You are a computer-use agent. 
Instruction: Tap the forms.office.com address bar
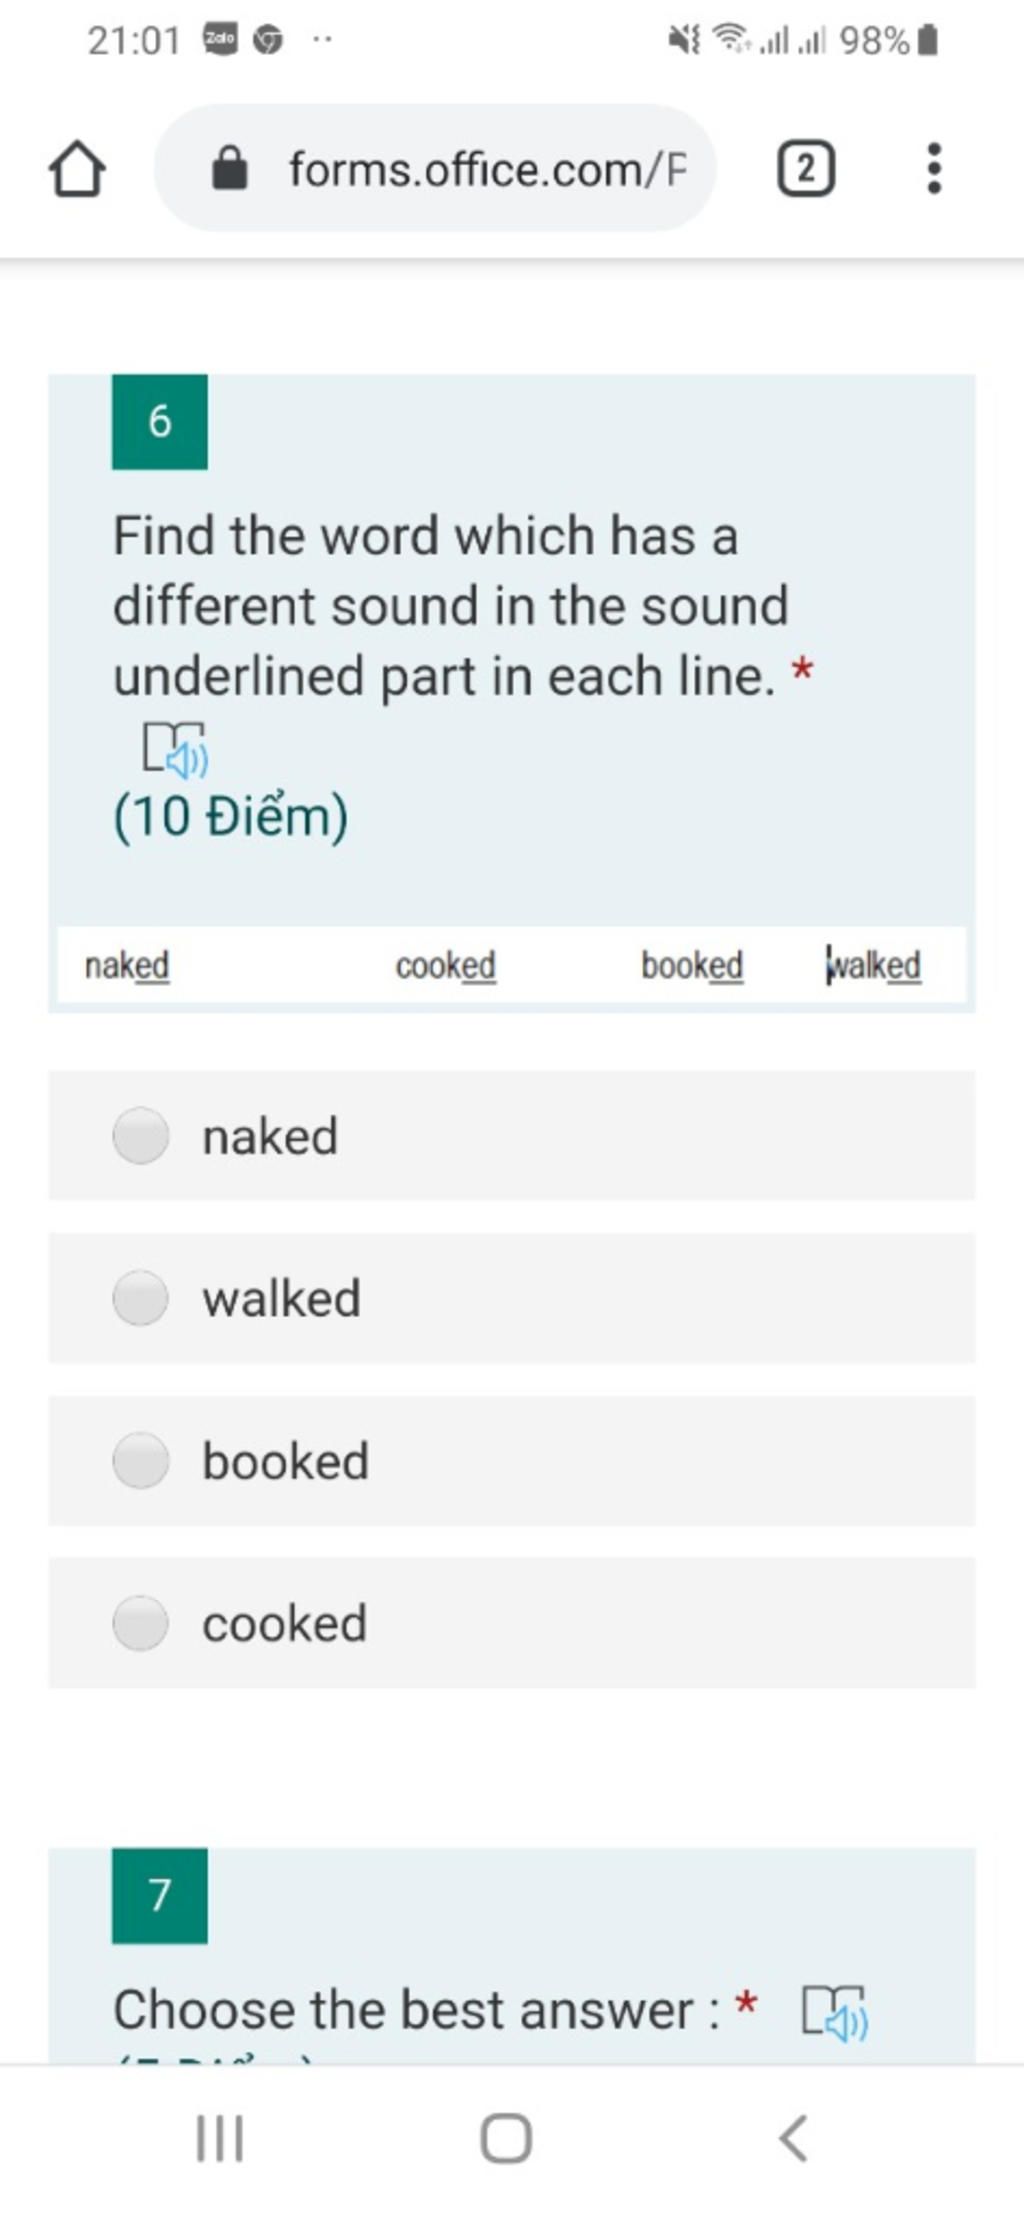436,168
